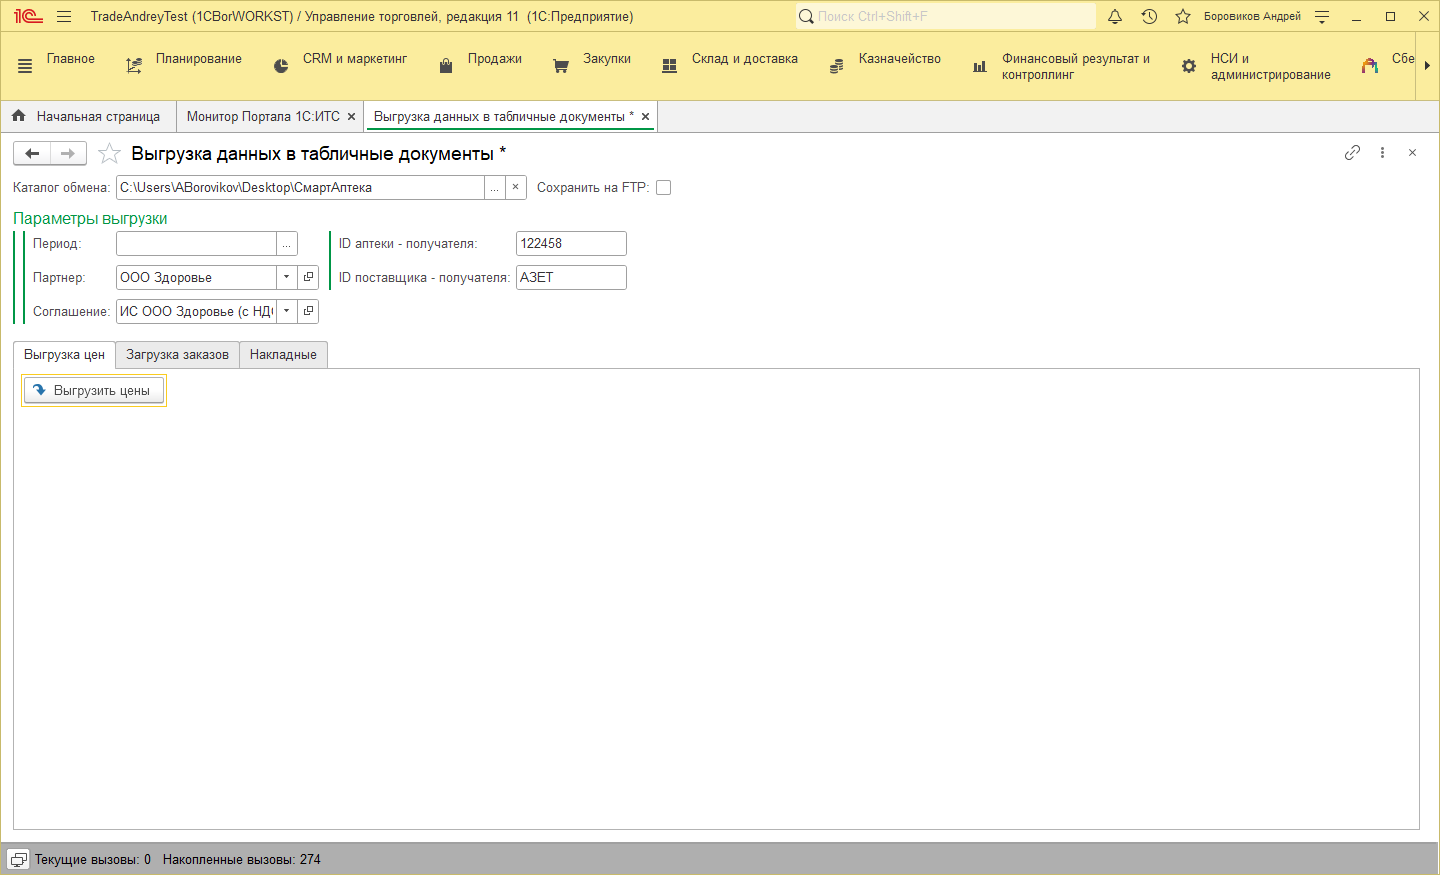Open the sections hamburger menu icon
This screenshot has width=1440, height=875.
coord(25,66)
